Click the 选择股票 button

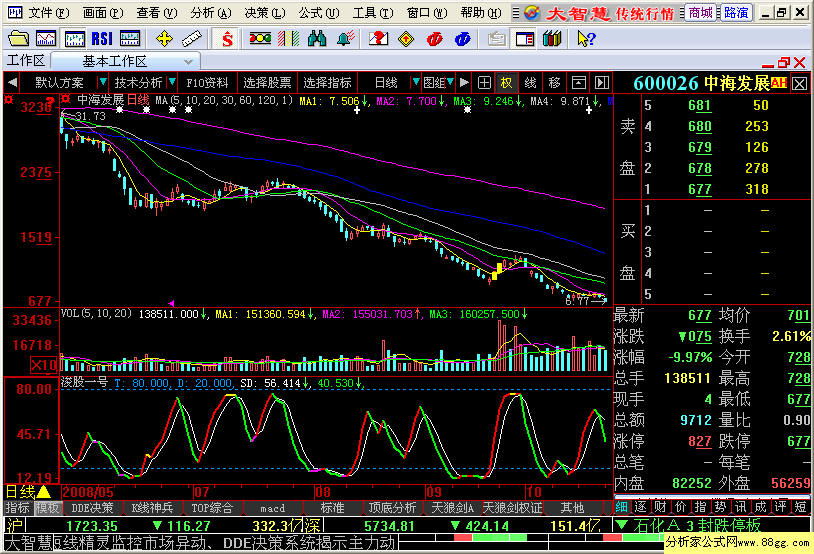coord(267,83)
